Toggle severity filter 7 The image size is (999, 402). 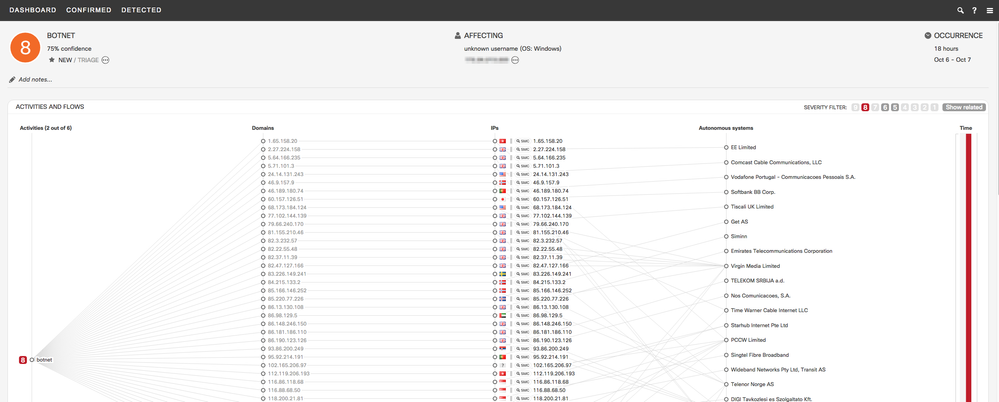point(875,108)
